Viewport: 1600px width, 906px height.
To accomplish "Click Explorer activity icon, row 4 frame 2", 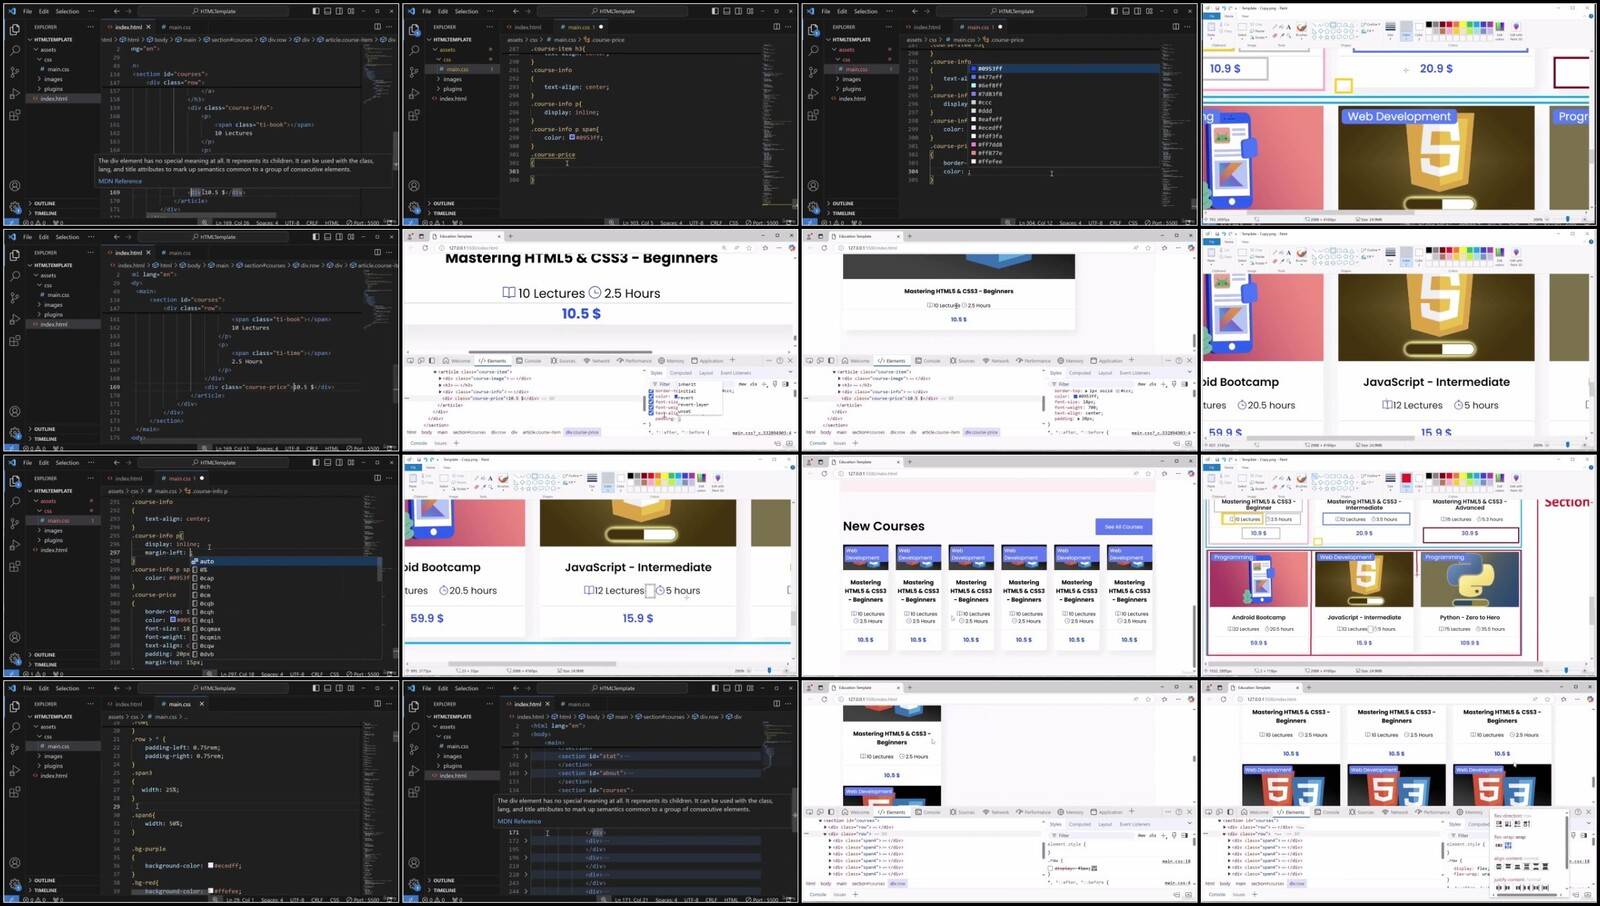I will [x=414, y=706].
